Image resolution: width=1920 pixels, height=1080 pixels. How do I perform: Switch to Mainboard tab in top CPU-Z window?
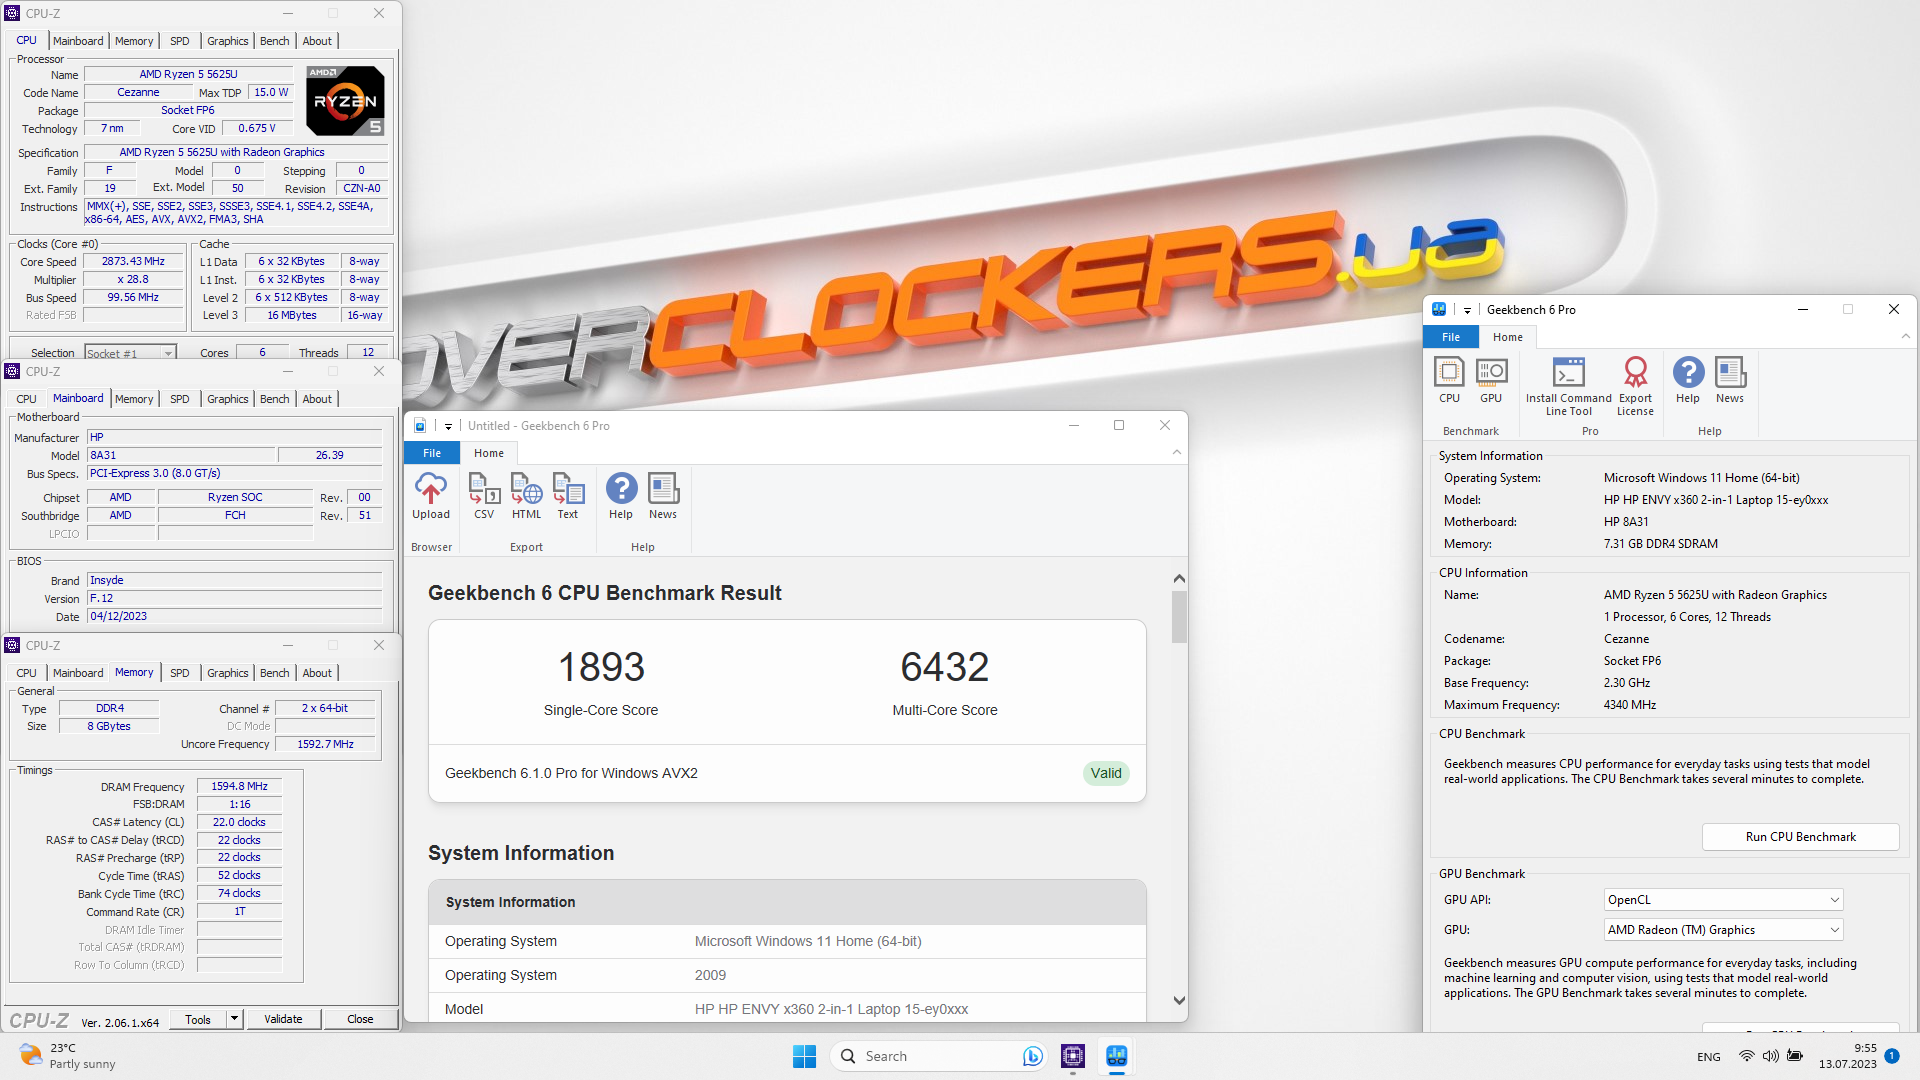(x=78, y=41)
